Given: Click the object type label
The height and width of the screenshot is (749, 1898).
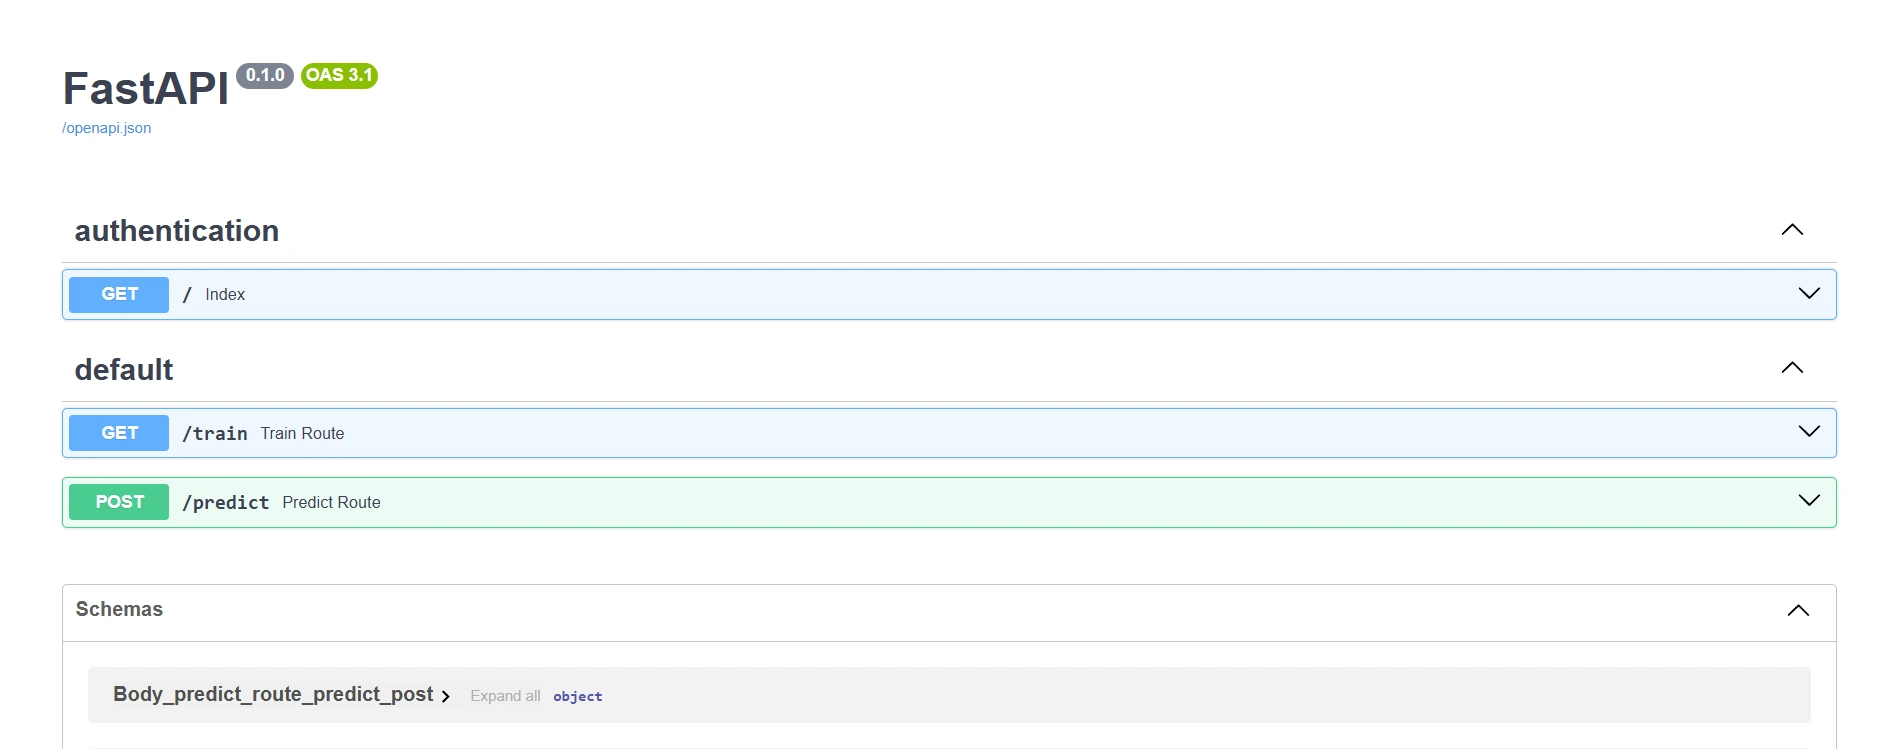Looking at the screenshot, I should coord(578,696).
